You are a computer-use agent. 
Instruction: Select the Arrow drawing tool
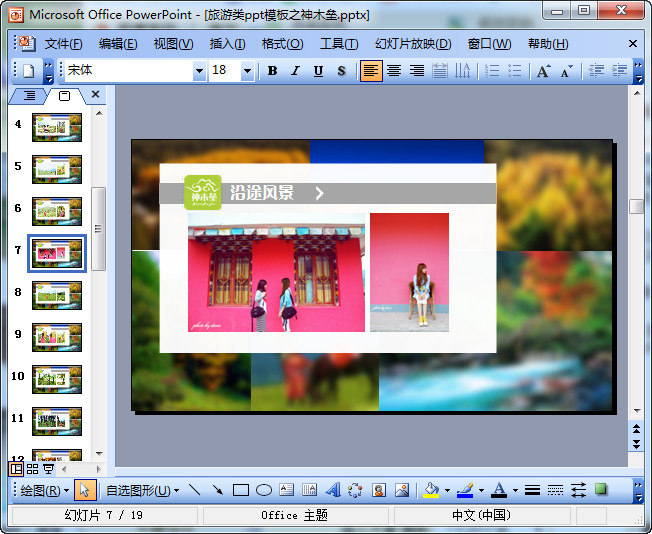[217, 490]
